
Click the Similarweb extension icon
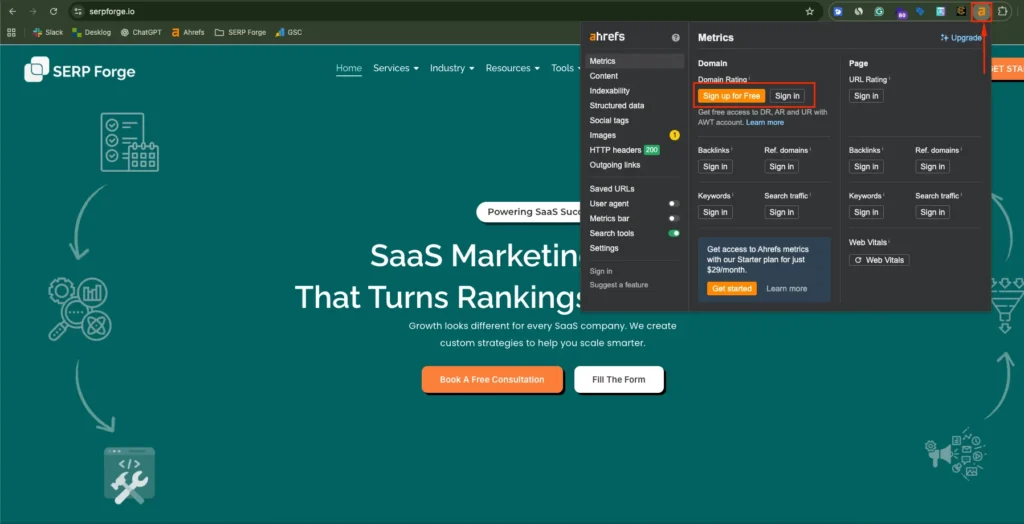[859, 11]
